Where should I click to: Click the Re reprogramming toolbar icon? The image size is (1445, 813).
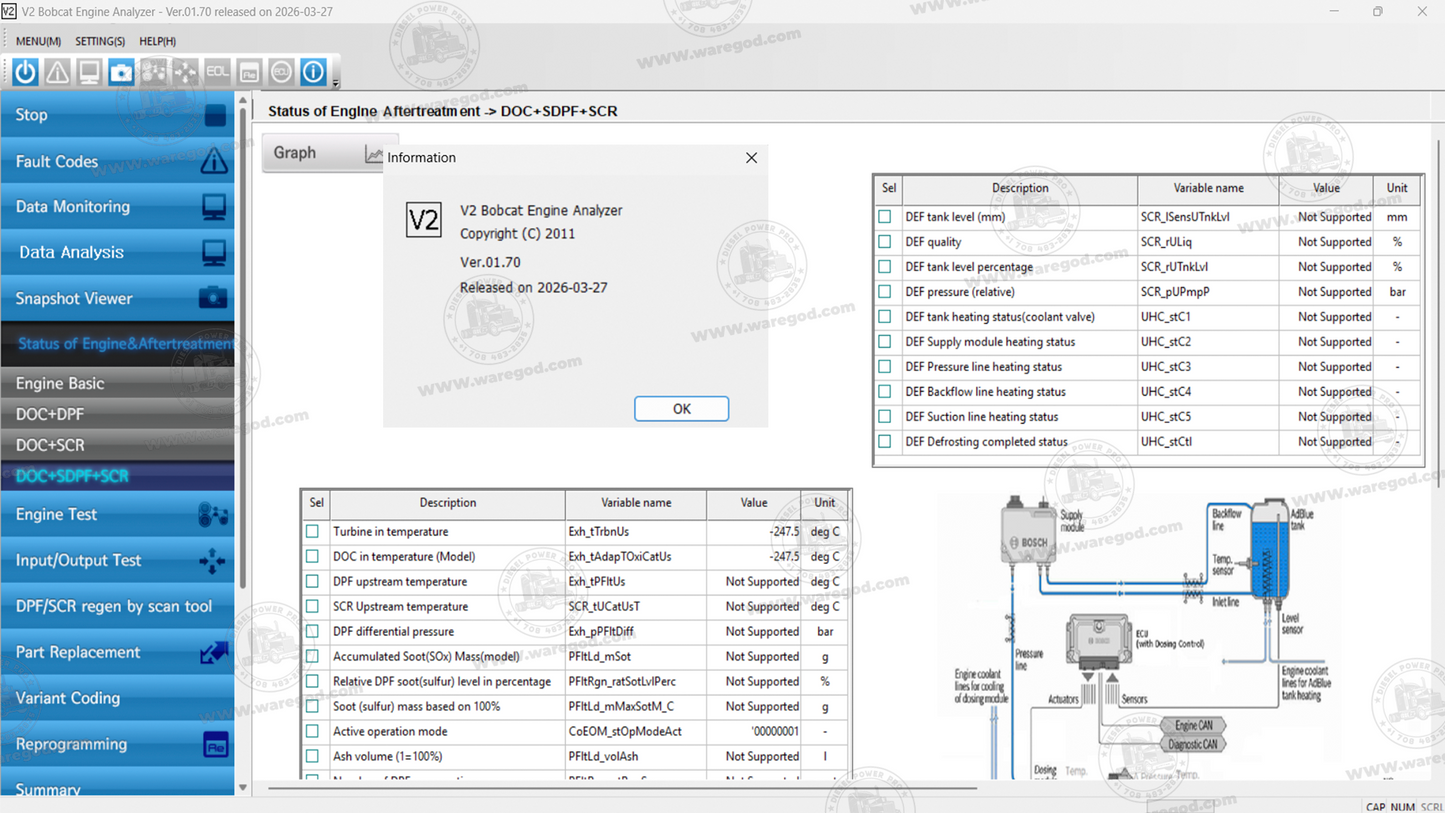(249, 72)
